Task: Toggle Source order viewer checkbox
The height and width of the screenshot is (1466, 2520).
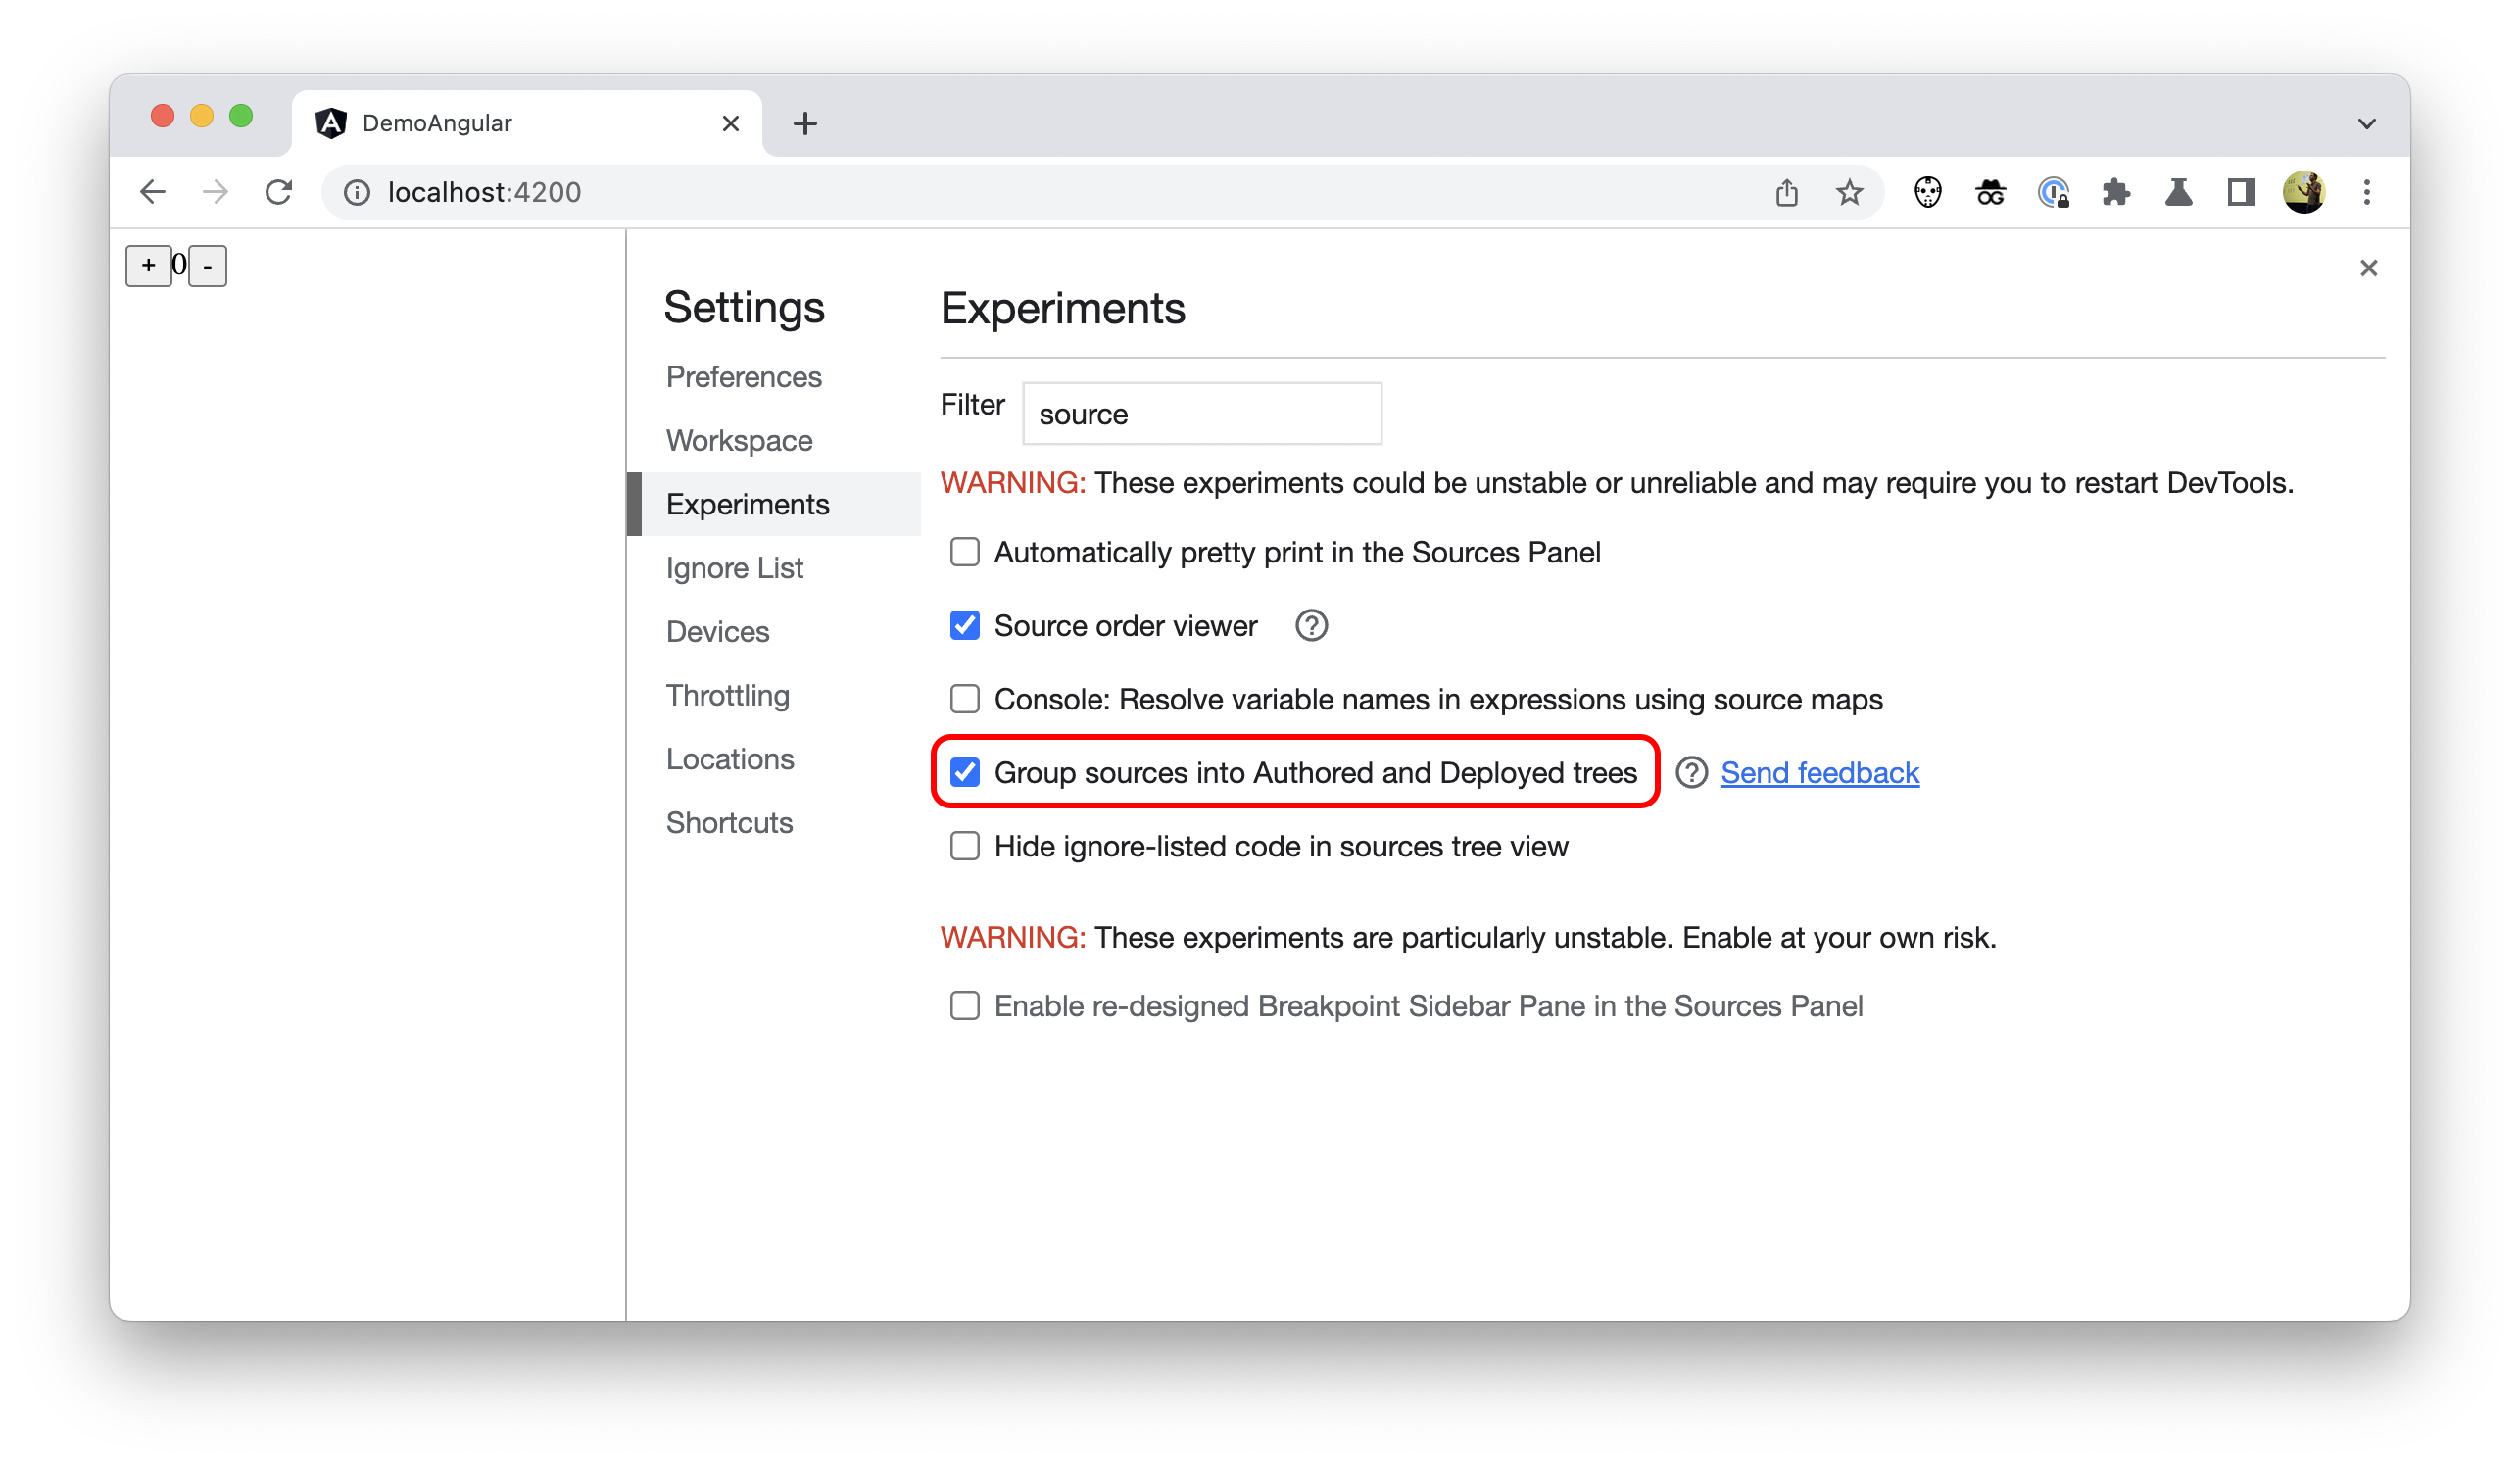Action: (x=964, y=625)
